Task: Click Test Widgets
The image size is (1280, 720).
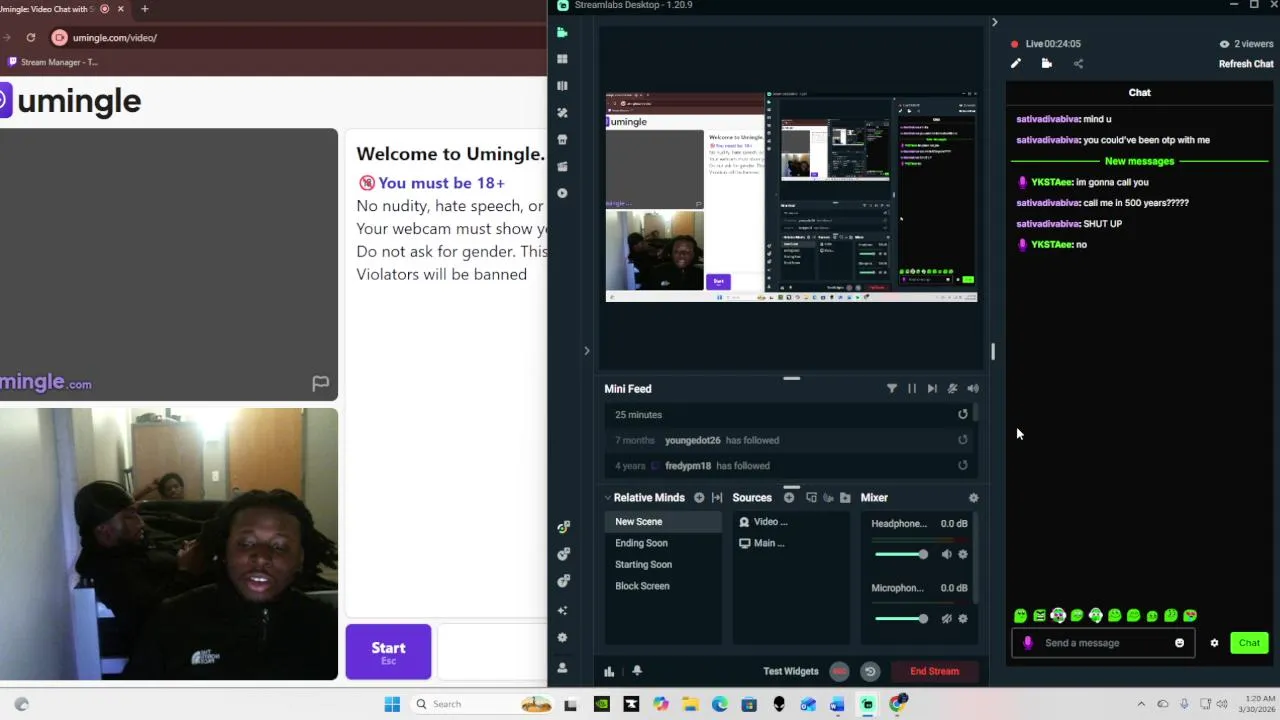Action: click(x=790, y=671)
